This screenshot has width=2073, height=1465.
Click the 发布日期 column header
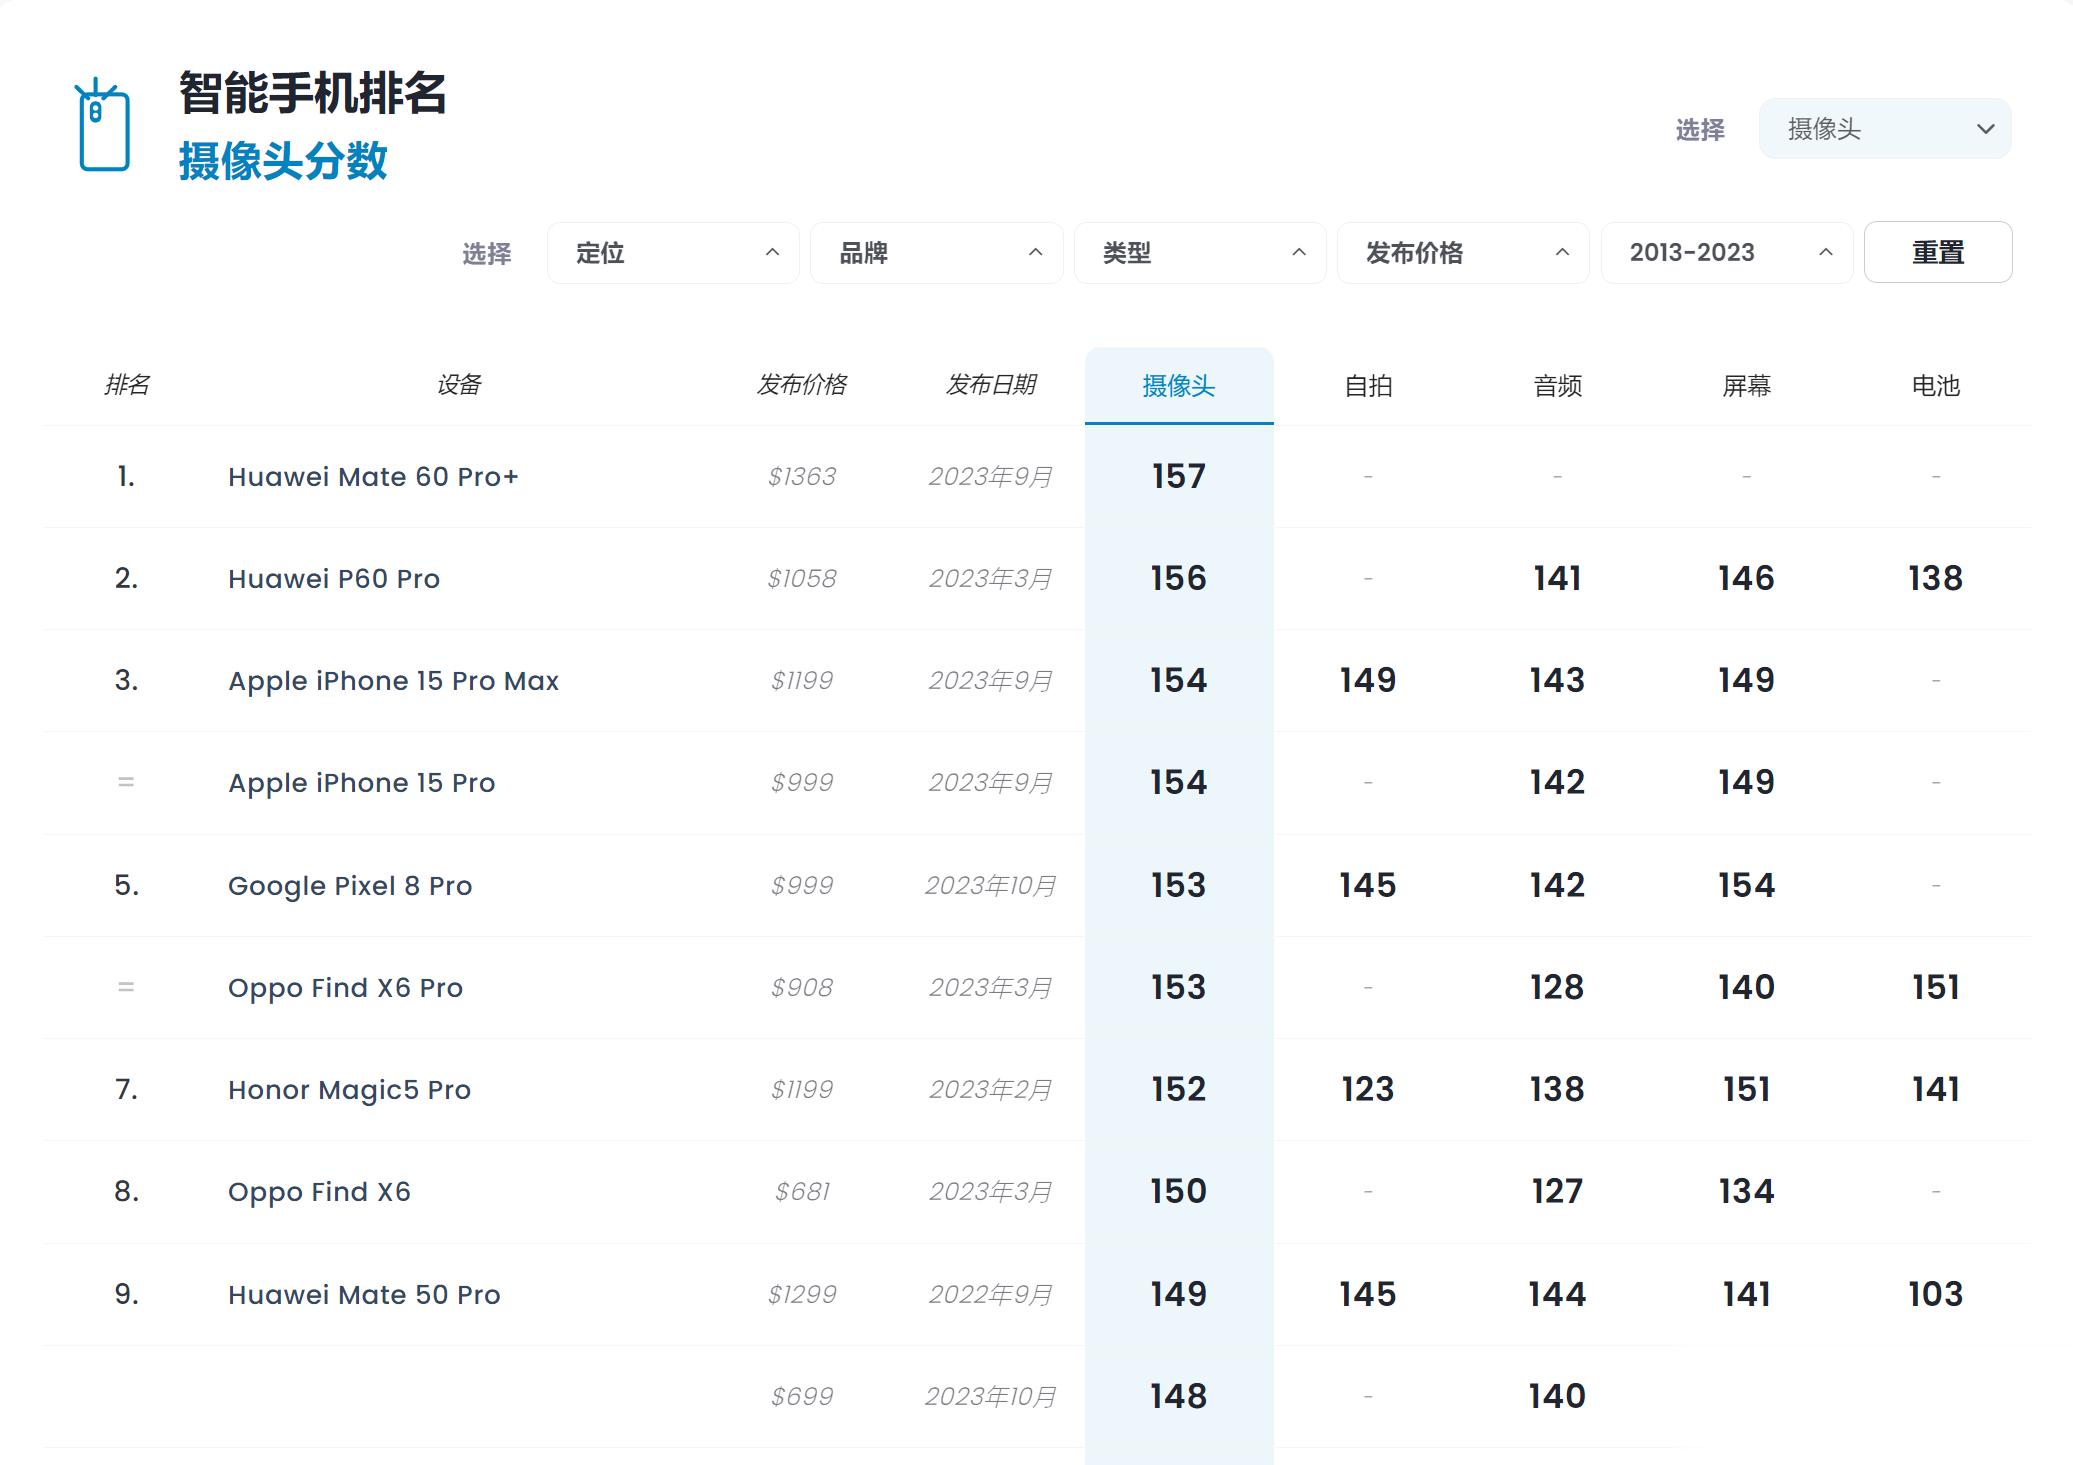tap(990, 385)
